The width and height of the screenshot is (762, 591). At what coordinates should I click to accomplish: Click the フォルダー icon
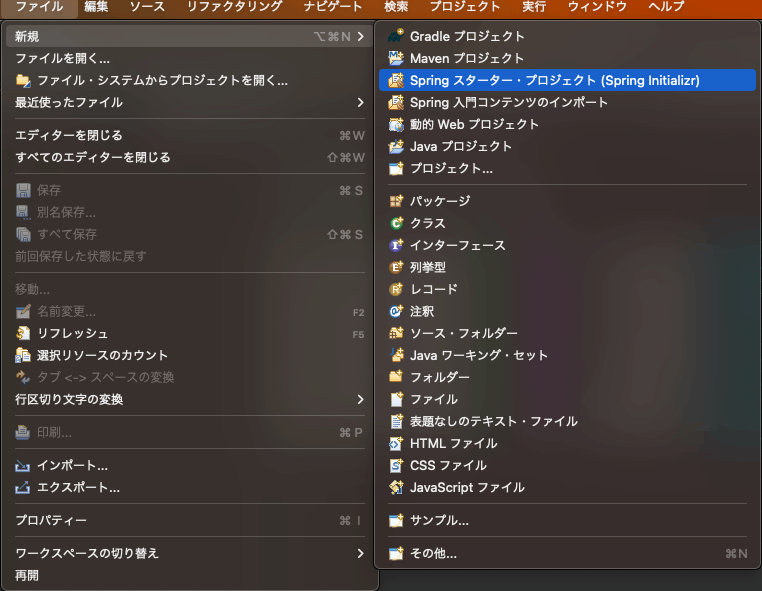(396, 377)
